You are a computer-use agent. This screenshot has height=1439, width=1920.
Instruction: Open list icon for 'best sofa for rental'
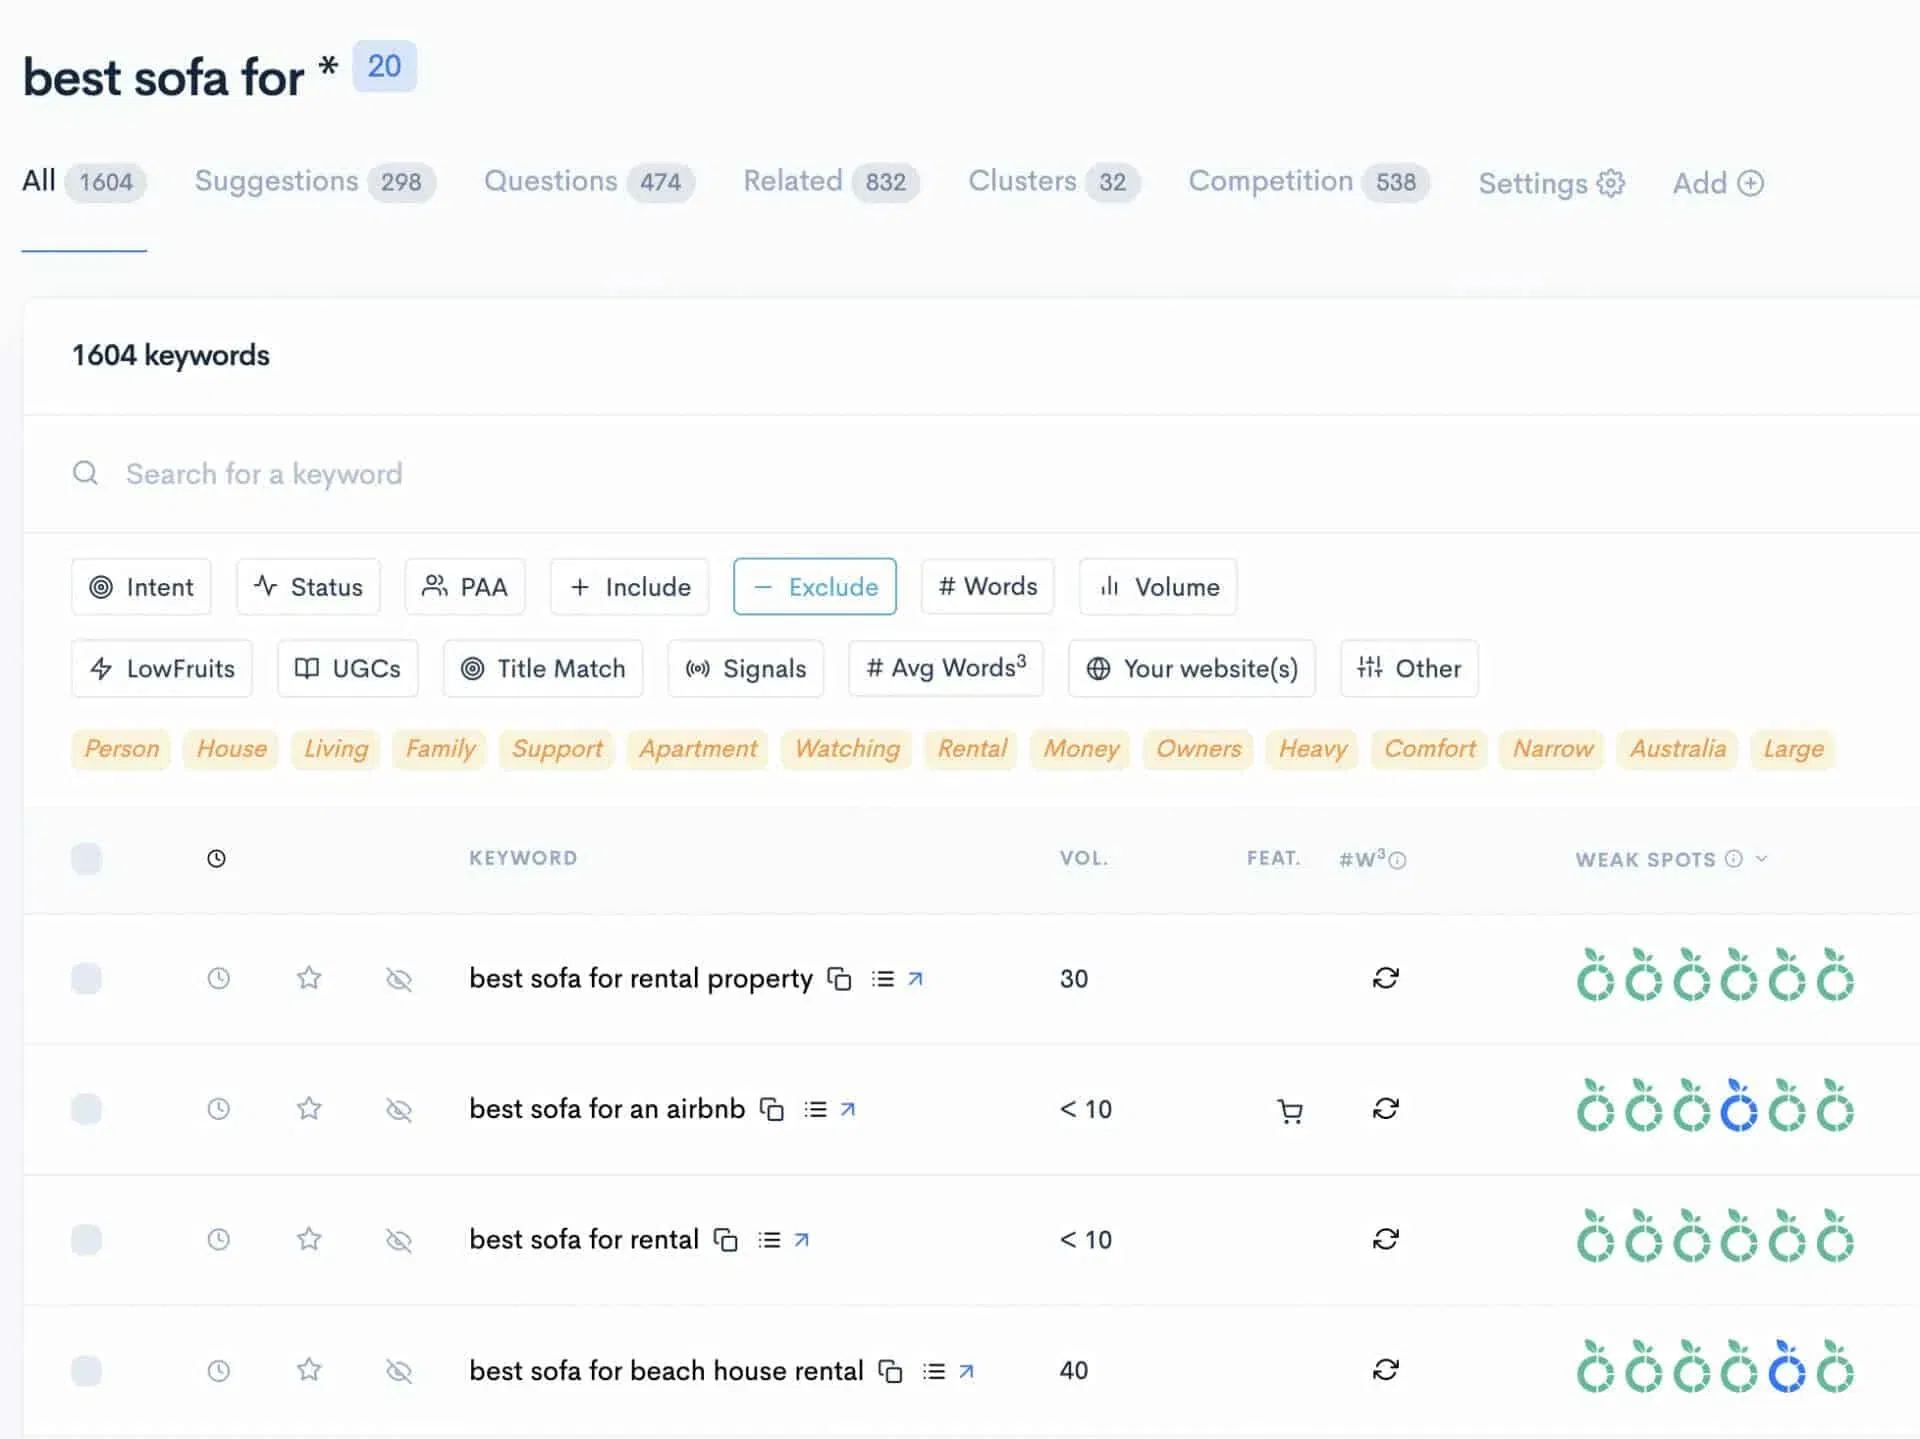coord(769,1240)
